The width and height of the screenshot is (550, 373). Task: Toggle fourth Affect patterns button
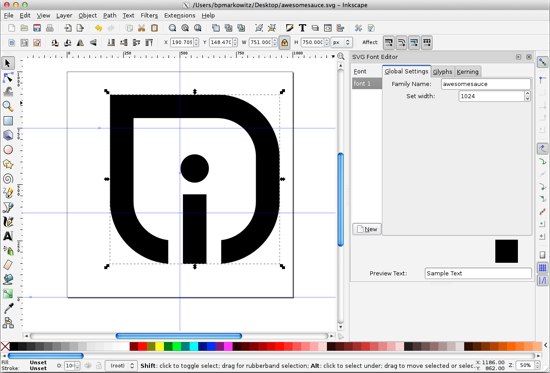click(x=427, y=42)
